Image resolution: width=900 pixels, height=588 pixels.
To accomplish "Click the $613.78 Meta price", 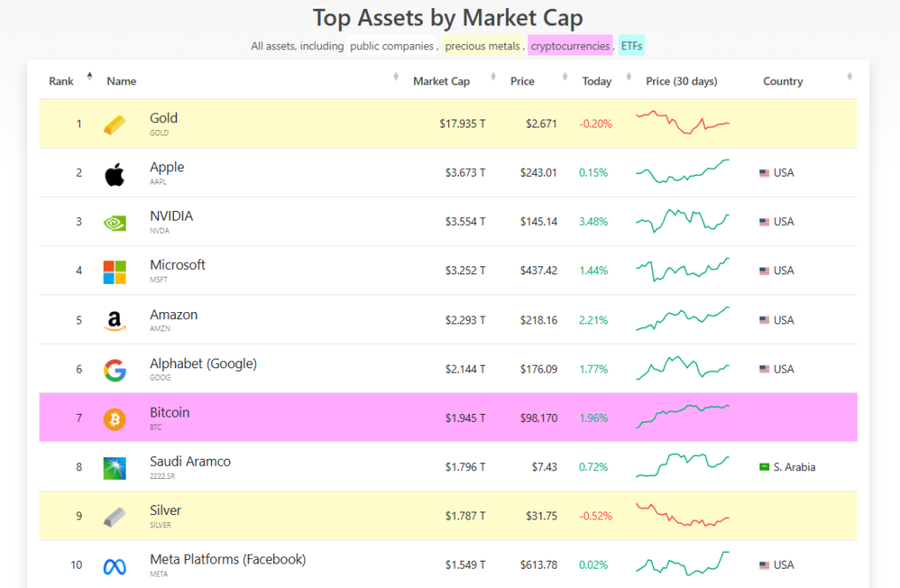I will (x=538, y=565).
